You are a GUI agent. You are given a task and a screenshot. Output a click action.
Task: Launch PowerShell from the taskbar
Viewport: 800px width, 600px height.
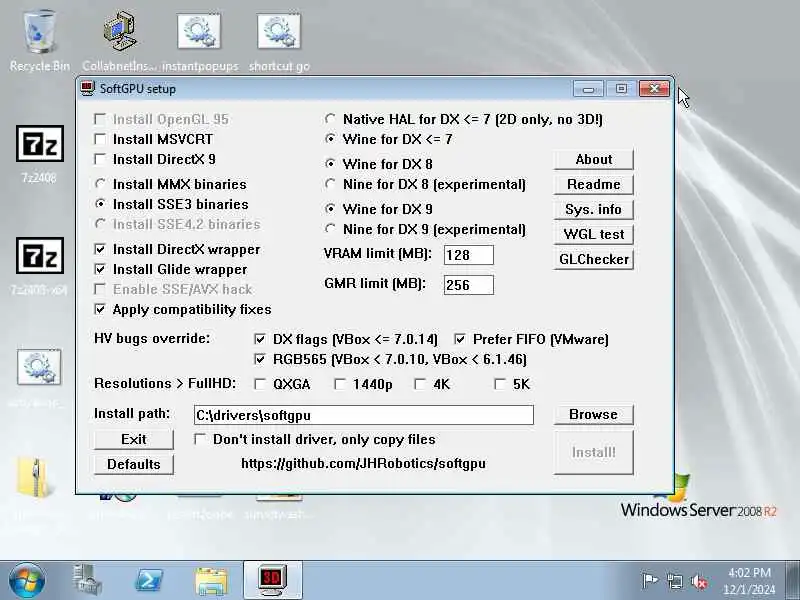[x=148, y=580]
